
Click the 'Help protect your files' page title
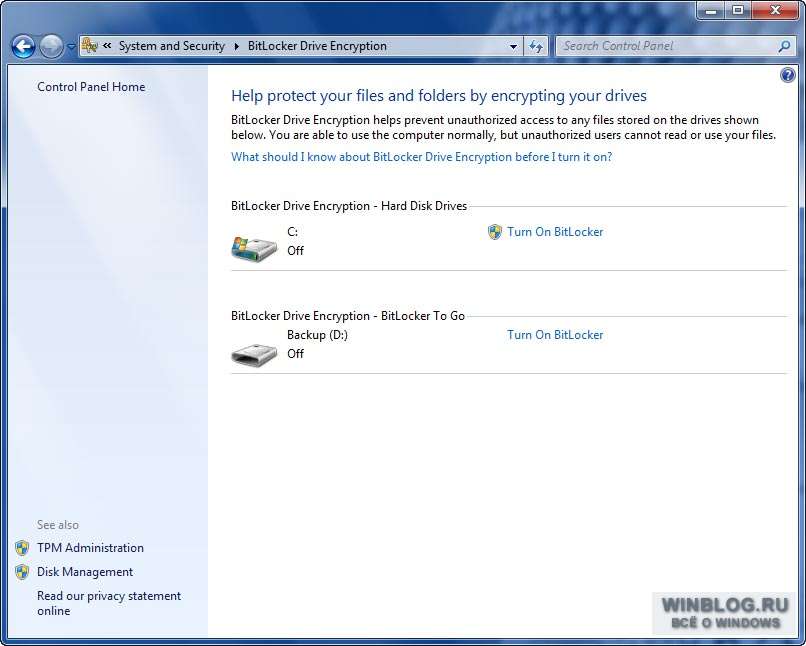(x=438, y=96)
